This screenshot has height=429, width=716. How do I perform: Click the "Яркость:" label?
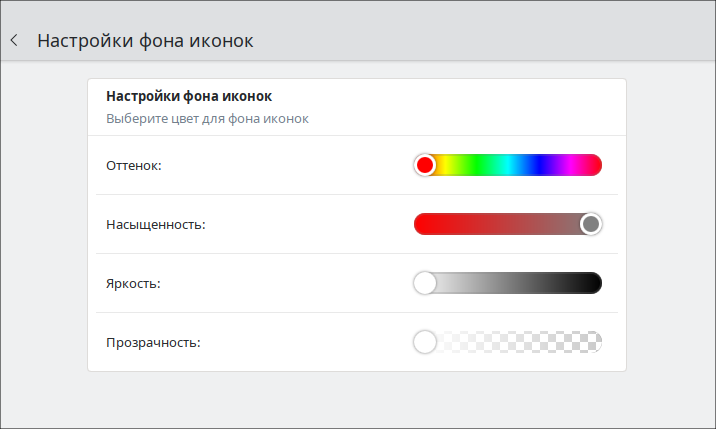point(133,283)
